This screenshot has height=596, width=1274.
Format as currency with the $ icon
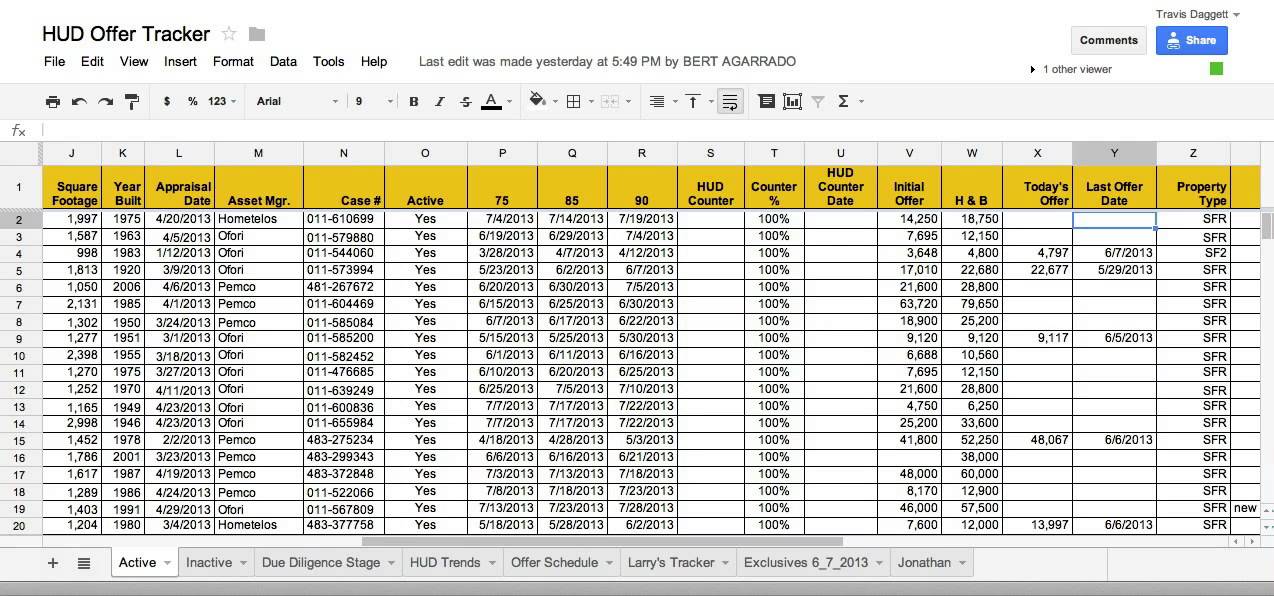(x=166, y=101)
